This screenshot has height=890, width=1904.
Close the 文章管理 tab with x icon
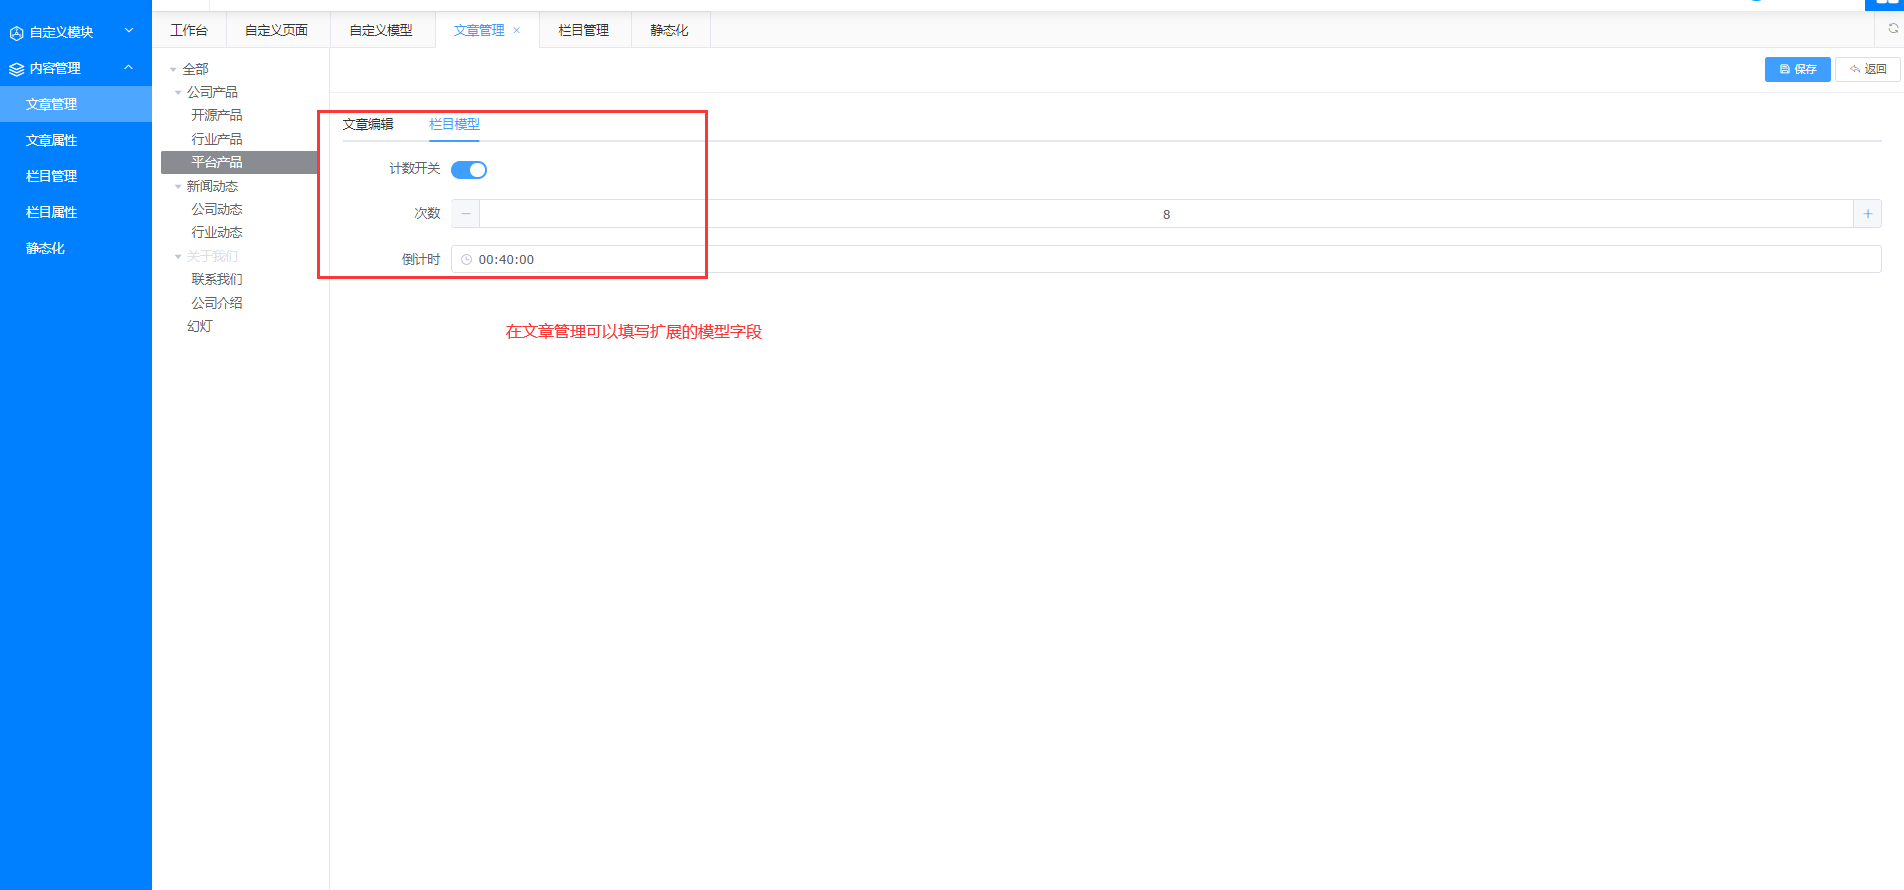(x=517, y=31)
